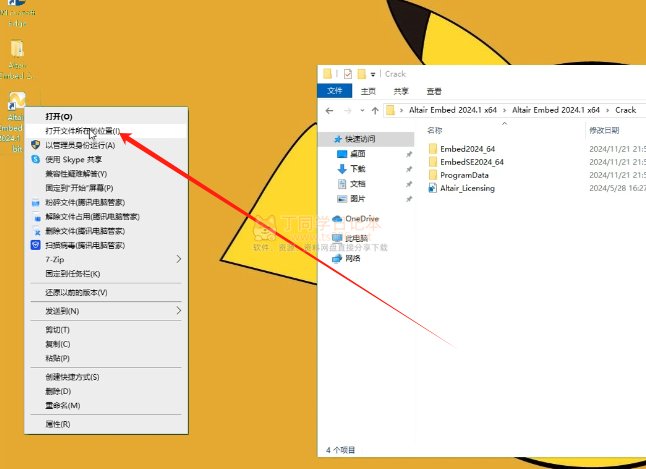Viewport: 646px width, 469px height.
Task: Click 使用 Skype 共享 menu entry
Action: coord(73,159)
